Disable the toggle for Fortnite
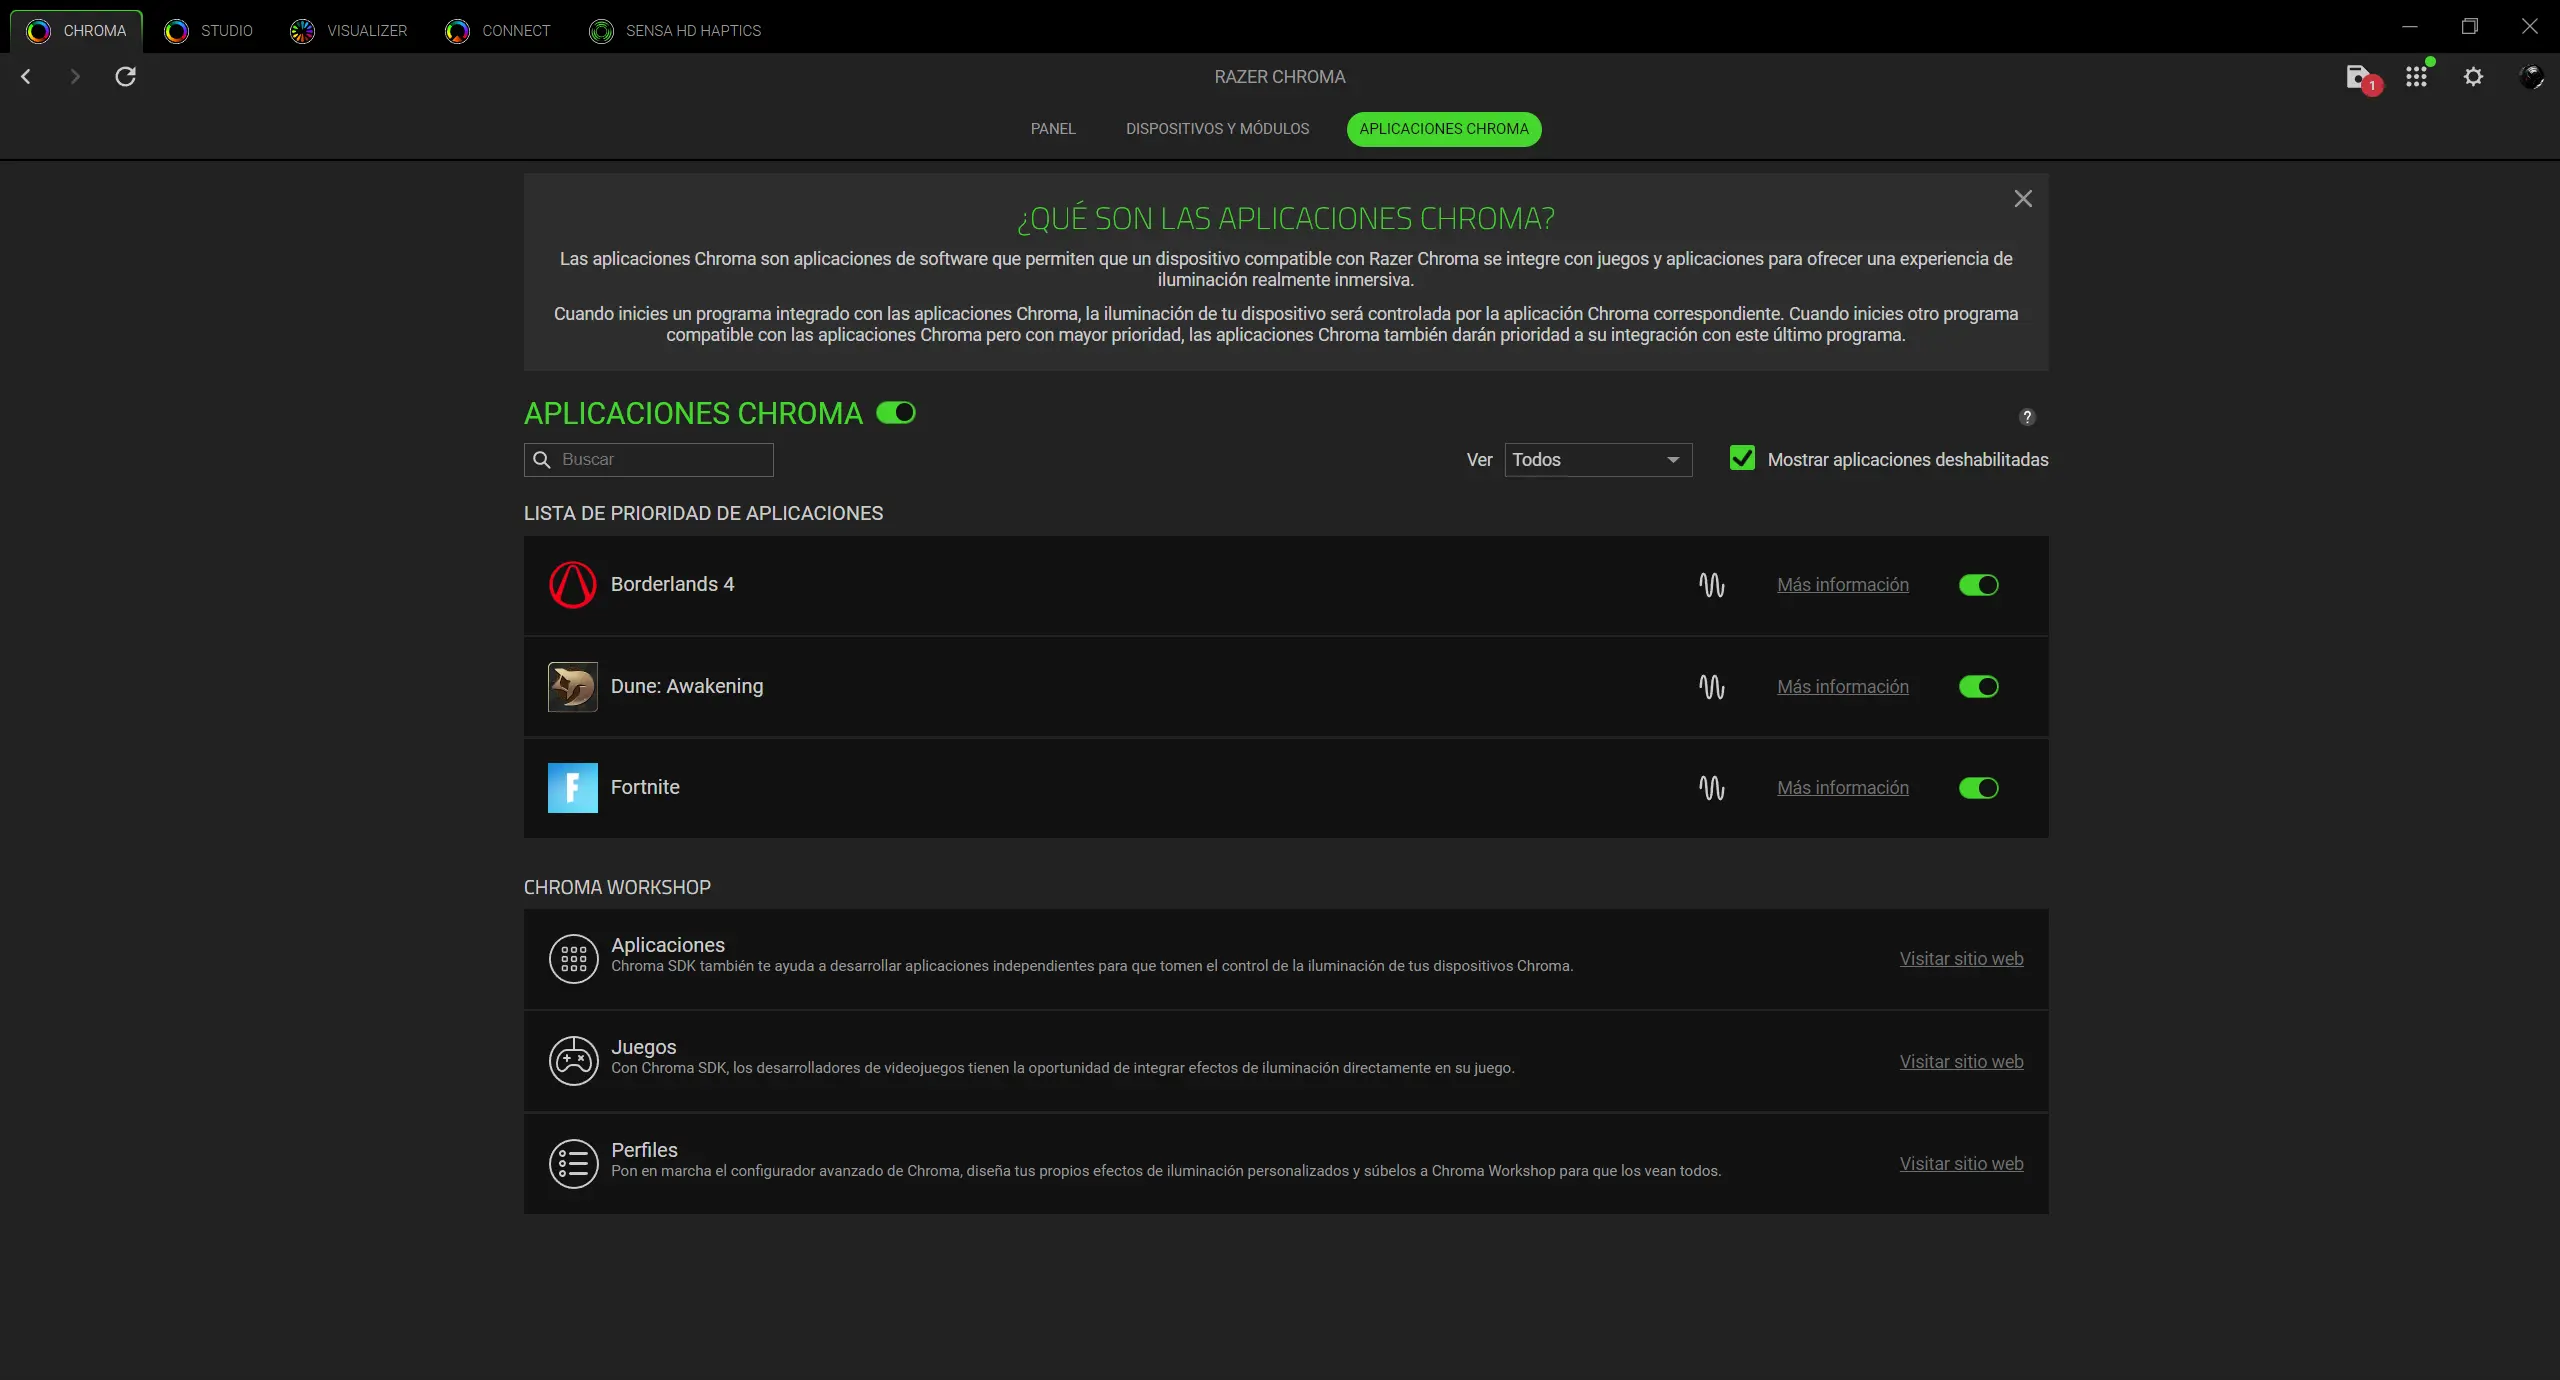The height and width of the screenshot is (1380, 2560). pyautogui.click(x=1978, y=788)
